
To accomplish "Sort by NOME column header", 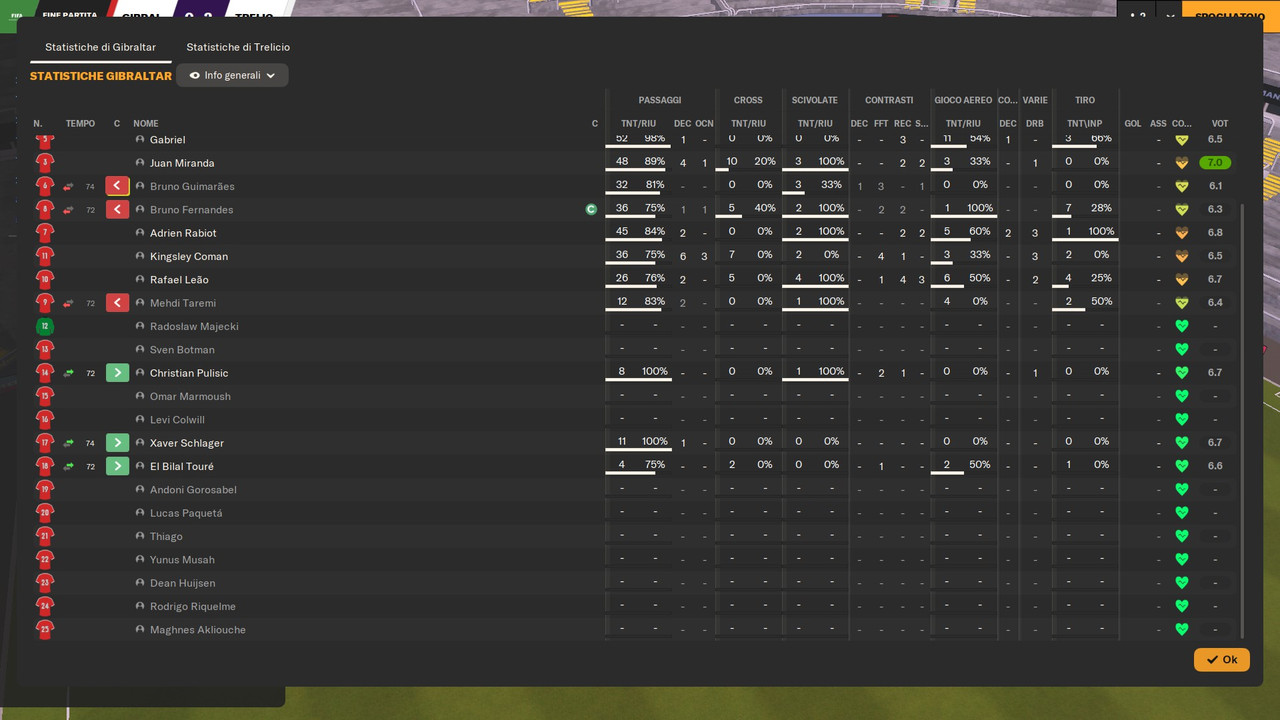I will point(146,124).
